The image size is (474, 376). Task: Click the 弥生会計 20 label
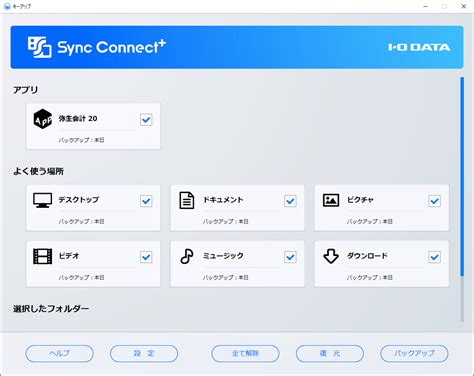78,118
